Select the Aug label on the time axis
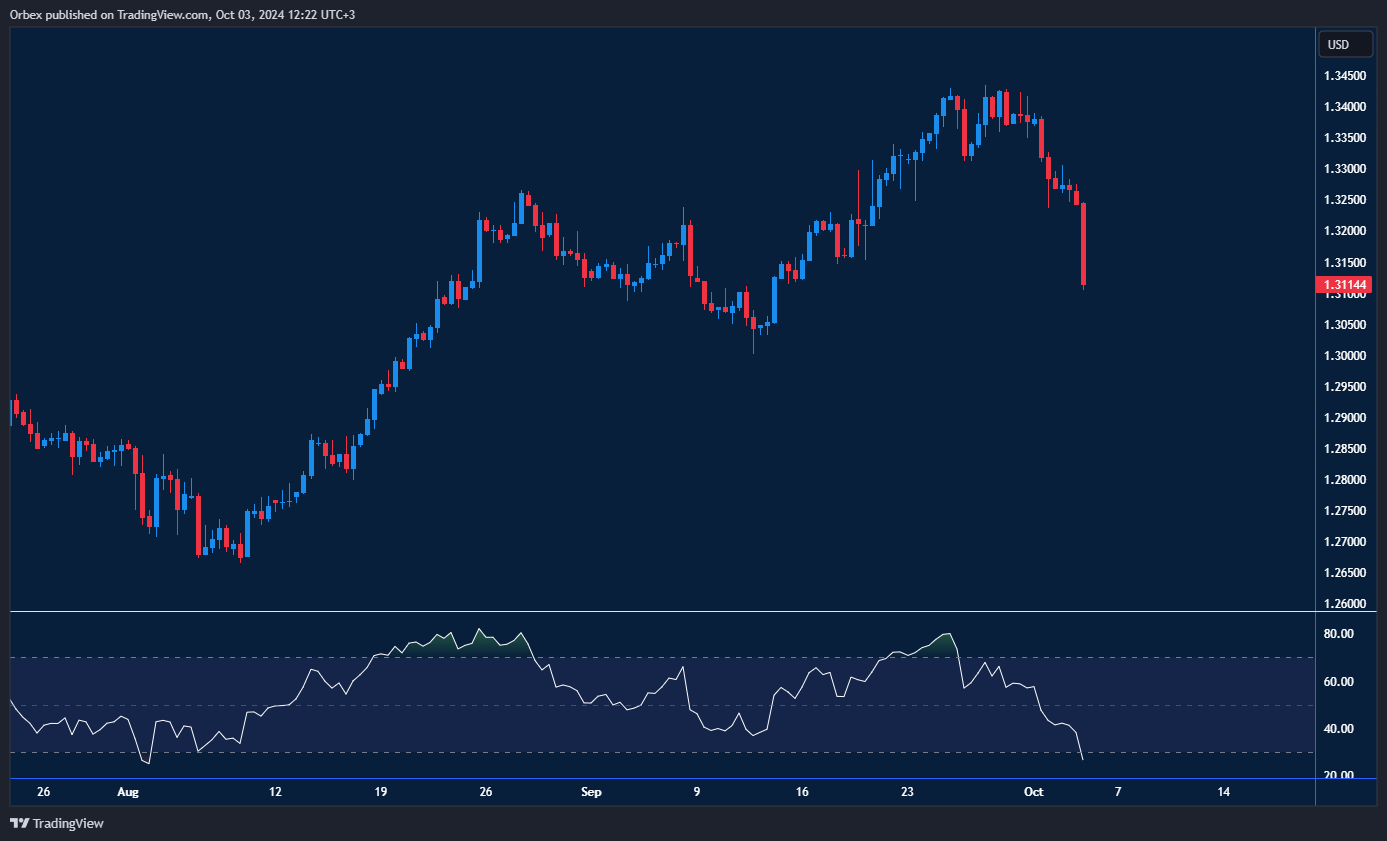Image resolution: width=1387 pixels, height=841 pixels. (x=128, y=791)
